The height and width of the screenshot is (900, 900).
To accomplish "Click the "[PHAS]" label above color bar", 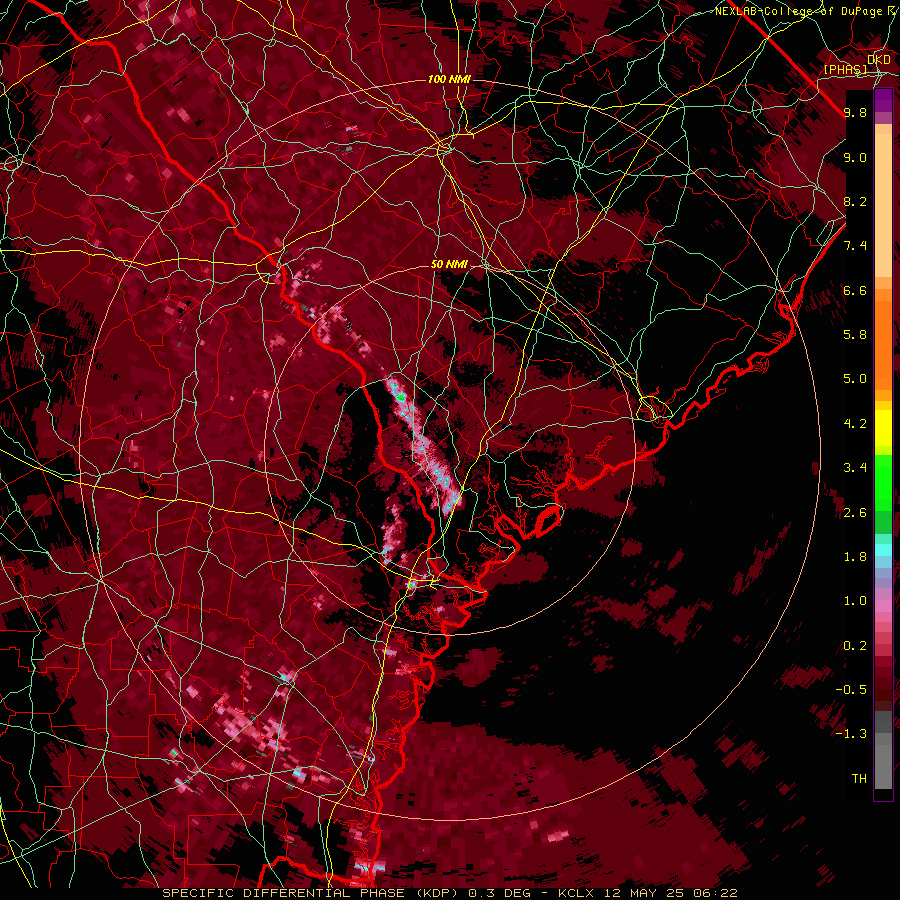I will 845,69.
